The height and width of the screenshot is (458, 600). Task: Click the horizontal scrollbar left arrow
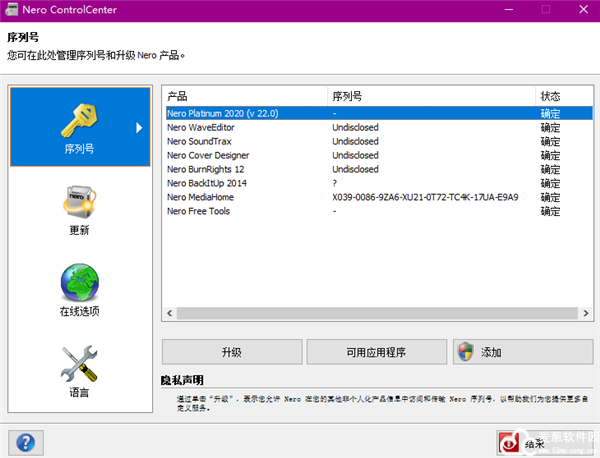(x=170, y=313)
